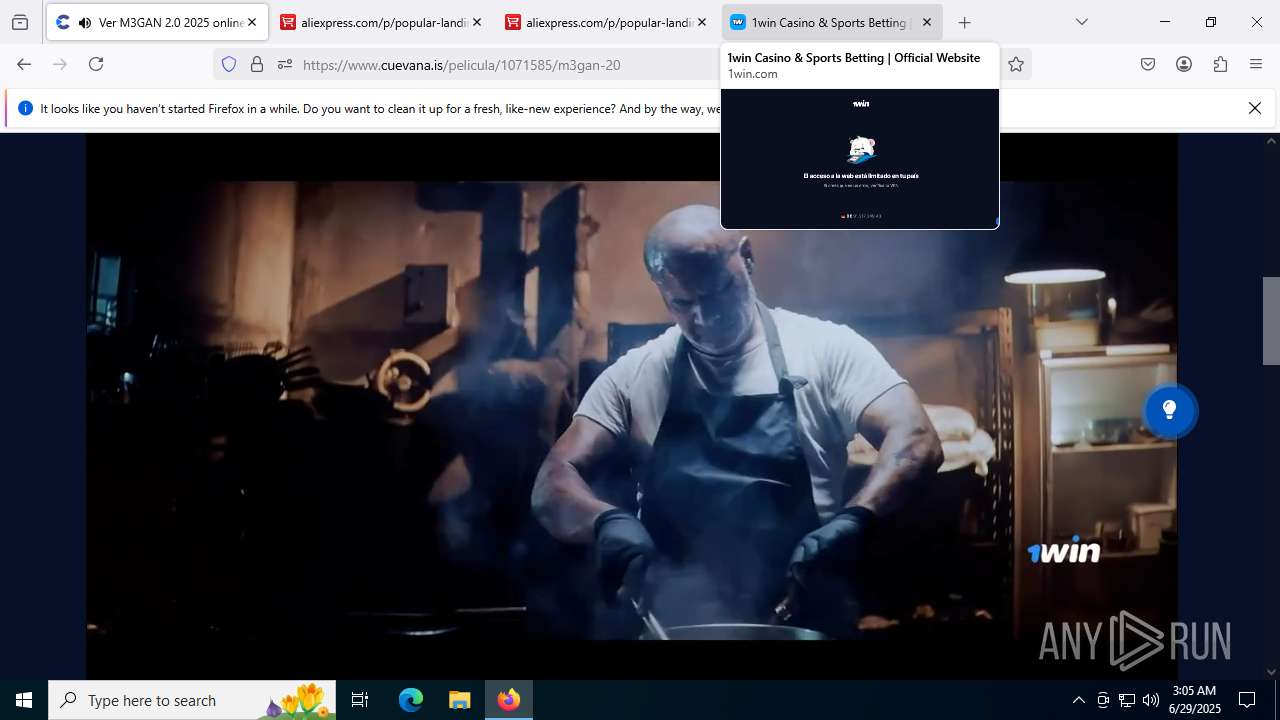
Task: Close the first aliexpress tab
Action: 477,22
